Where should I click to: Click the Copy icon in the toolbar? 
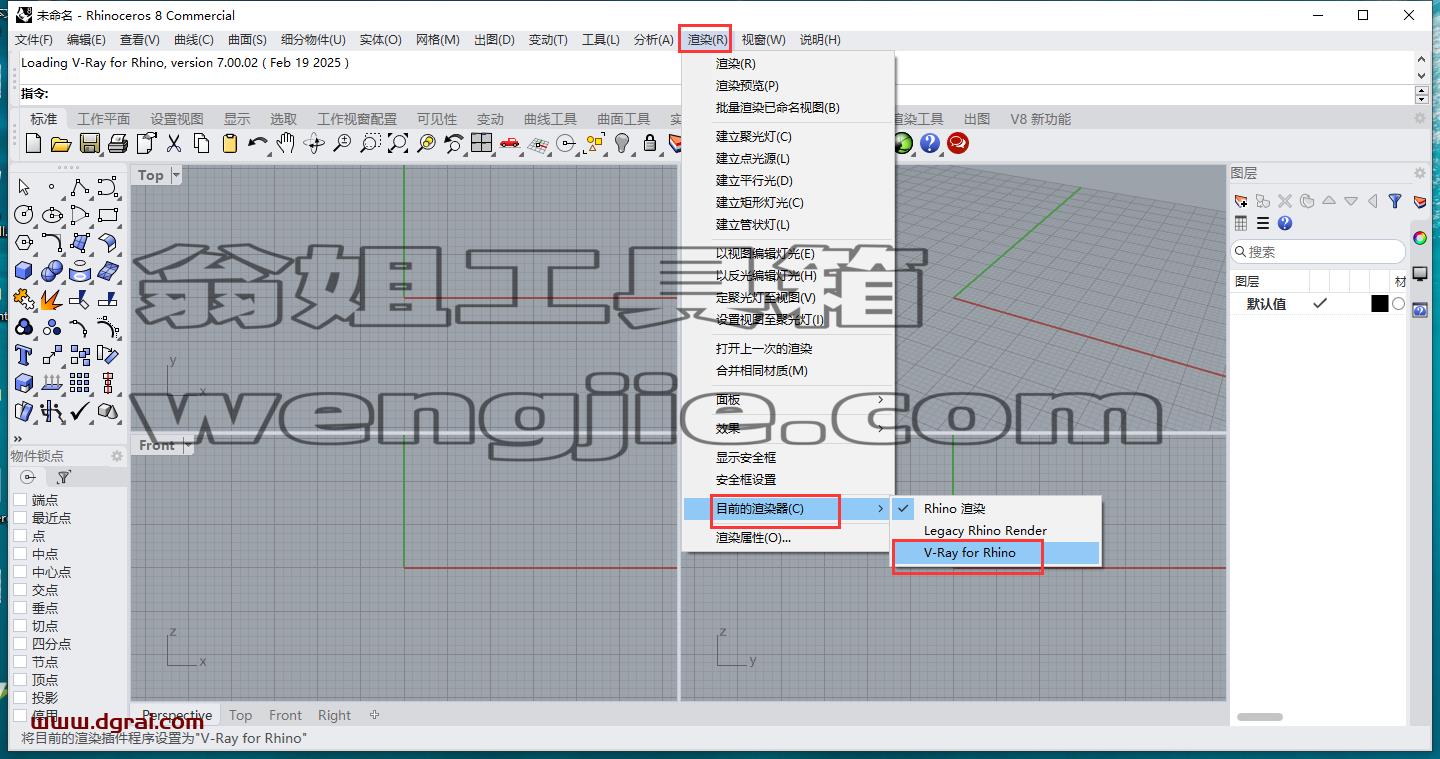tap(202, 143)
